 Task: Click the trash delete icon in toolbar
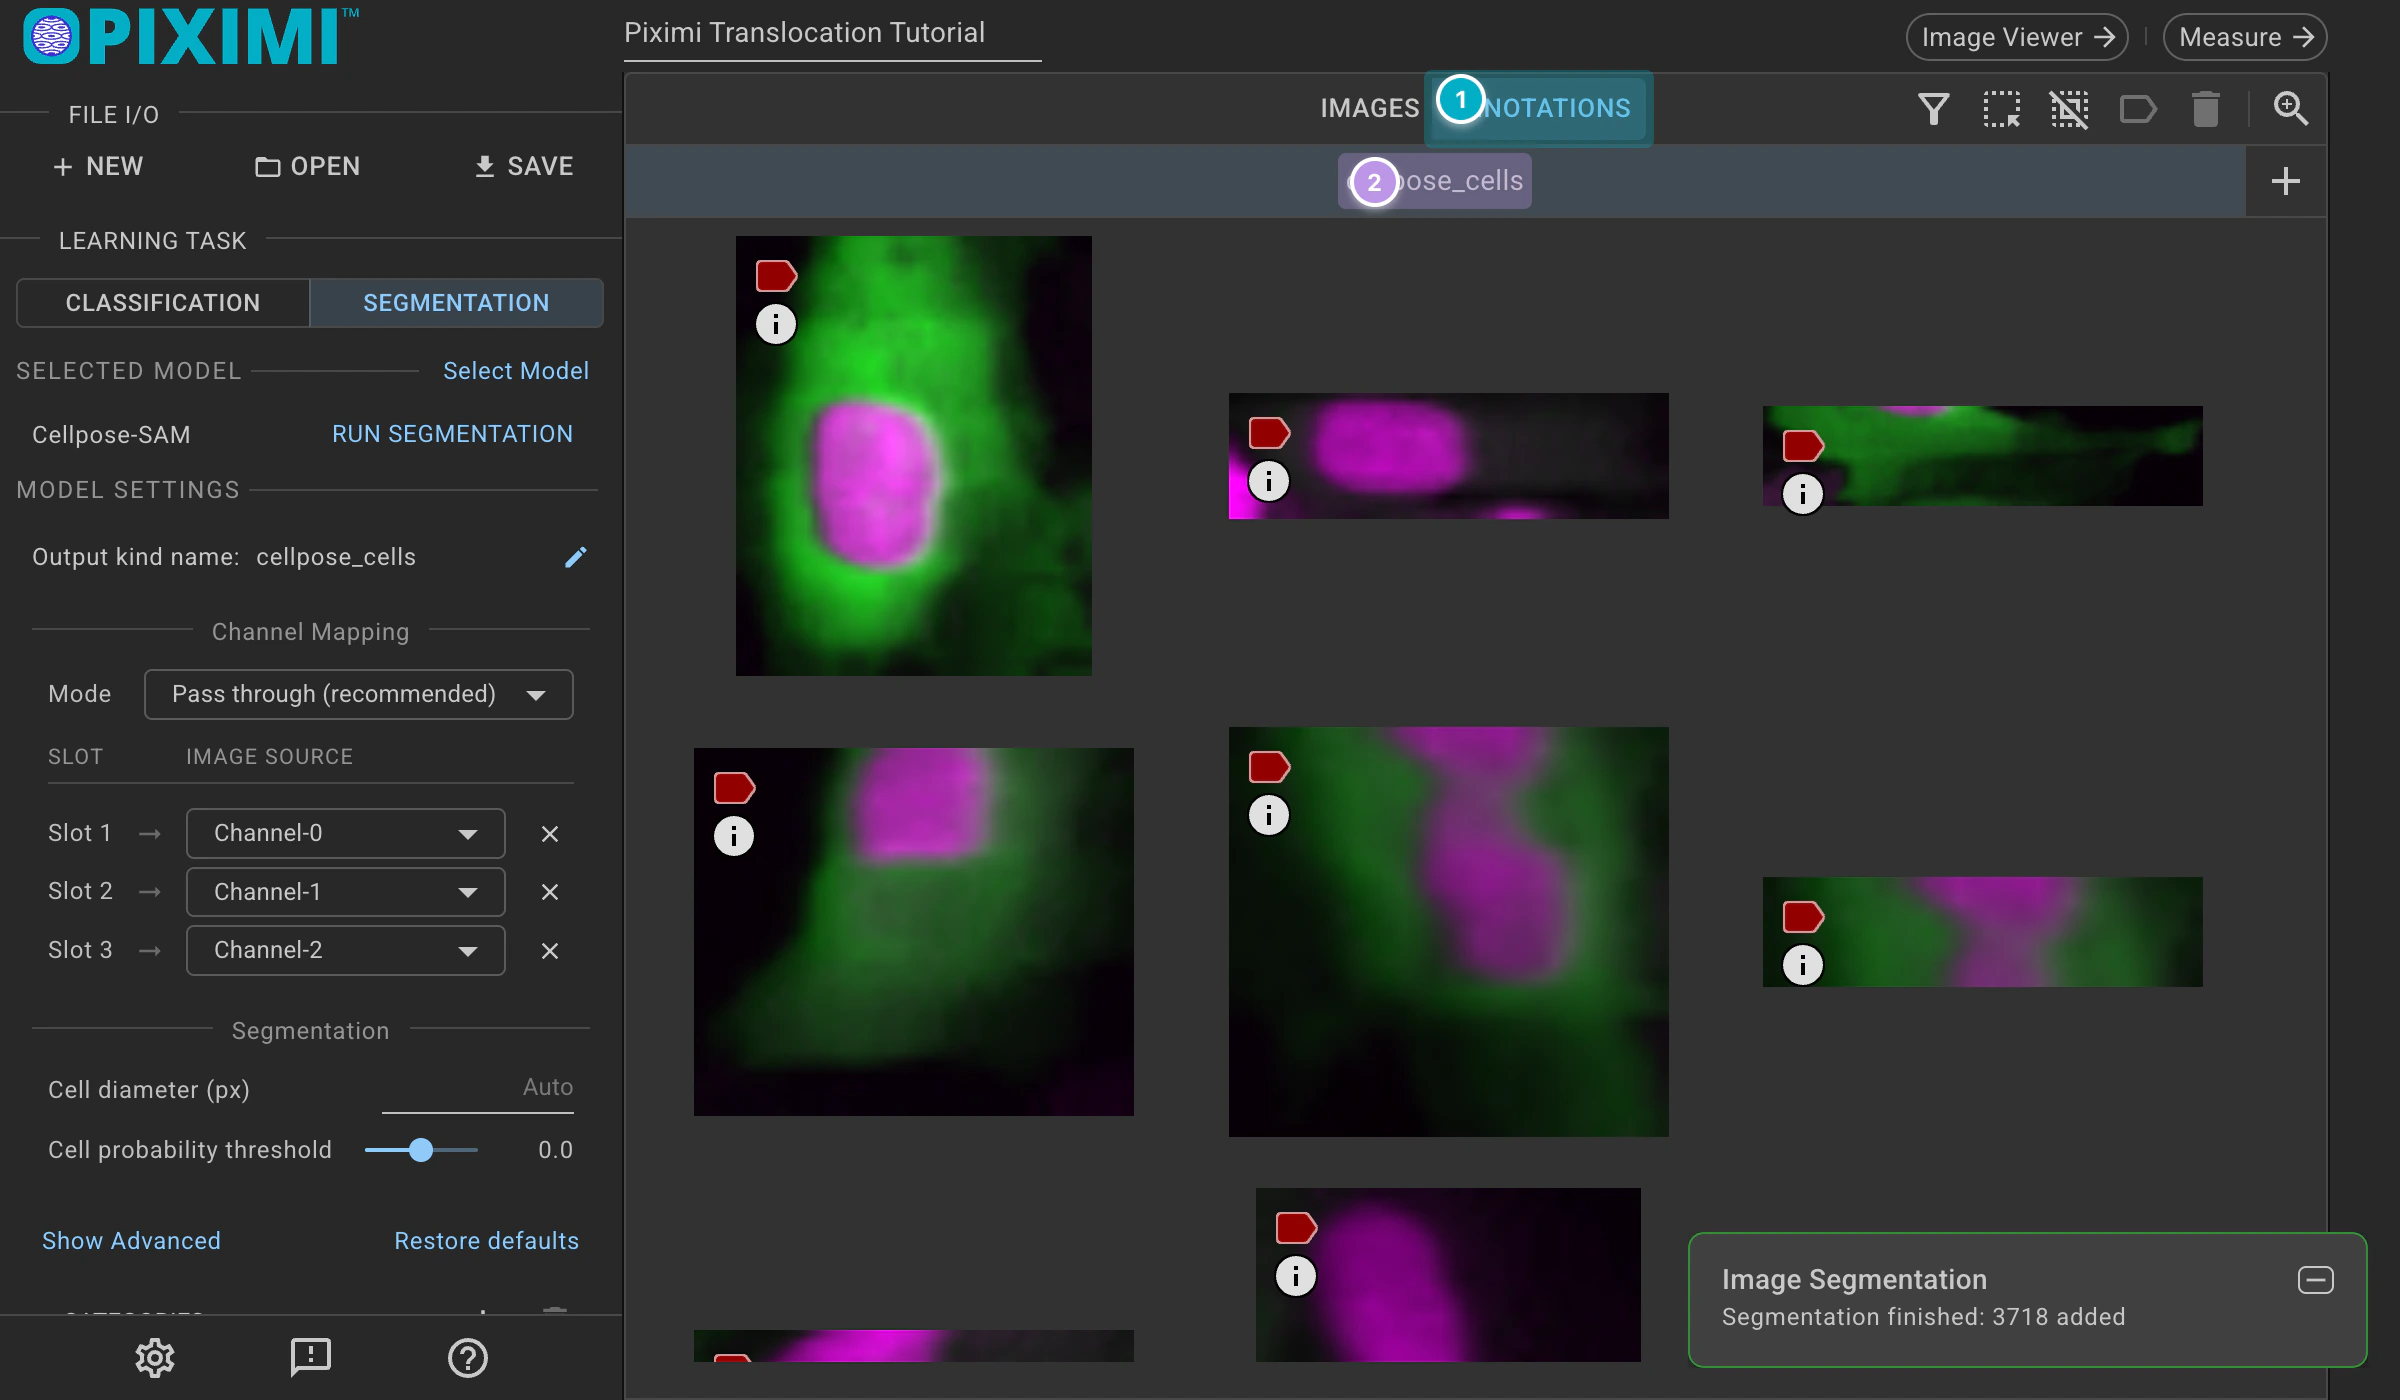[2205, 108]
